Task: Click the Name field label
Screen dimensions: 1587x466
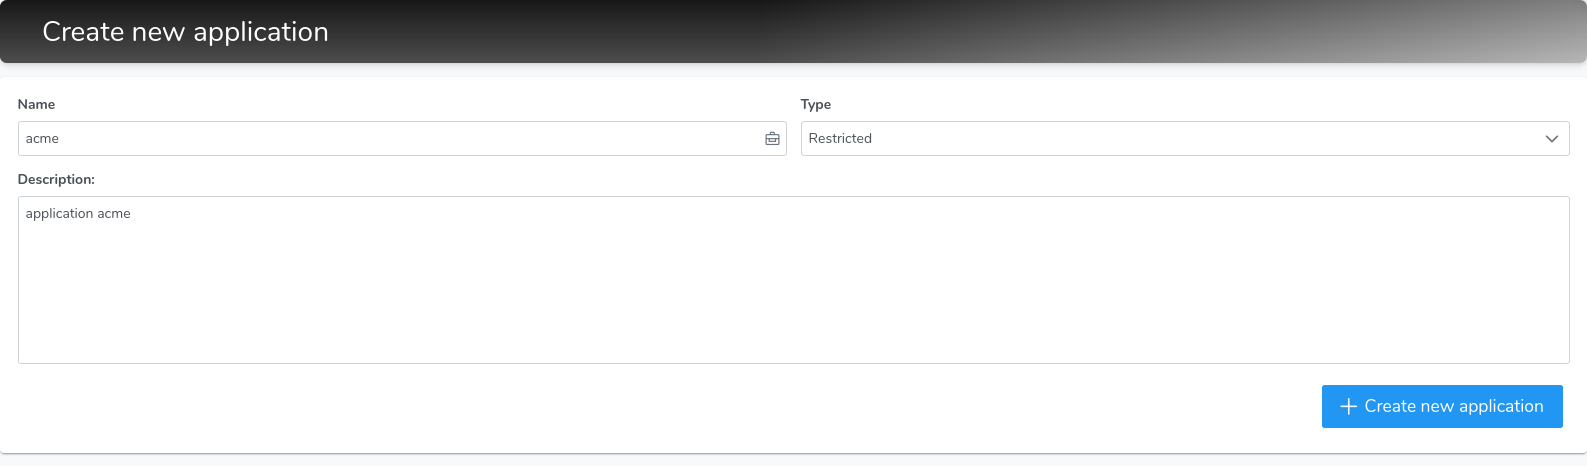Action: click(x=36, y=104)
